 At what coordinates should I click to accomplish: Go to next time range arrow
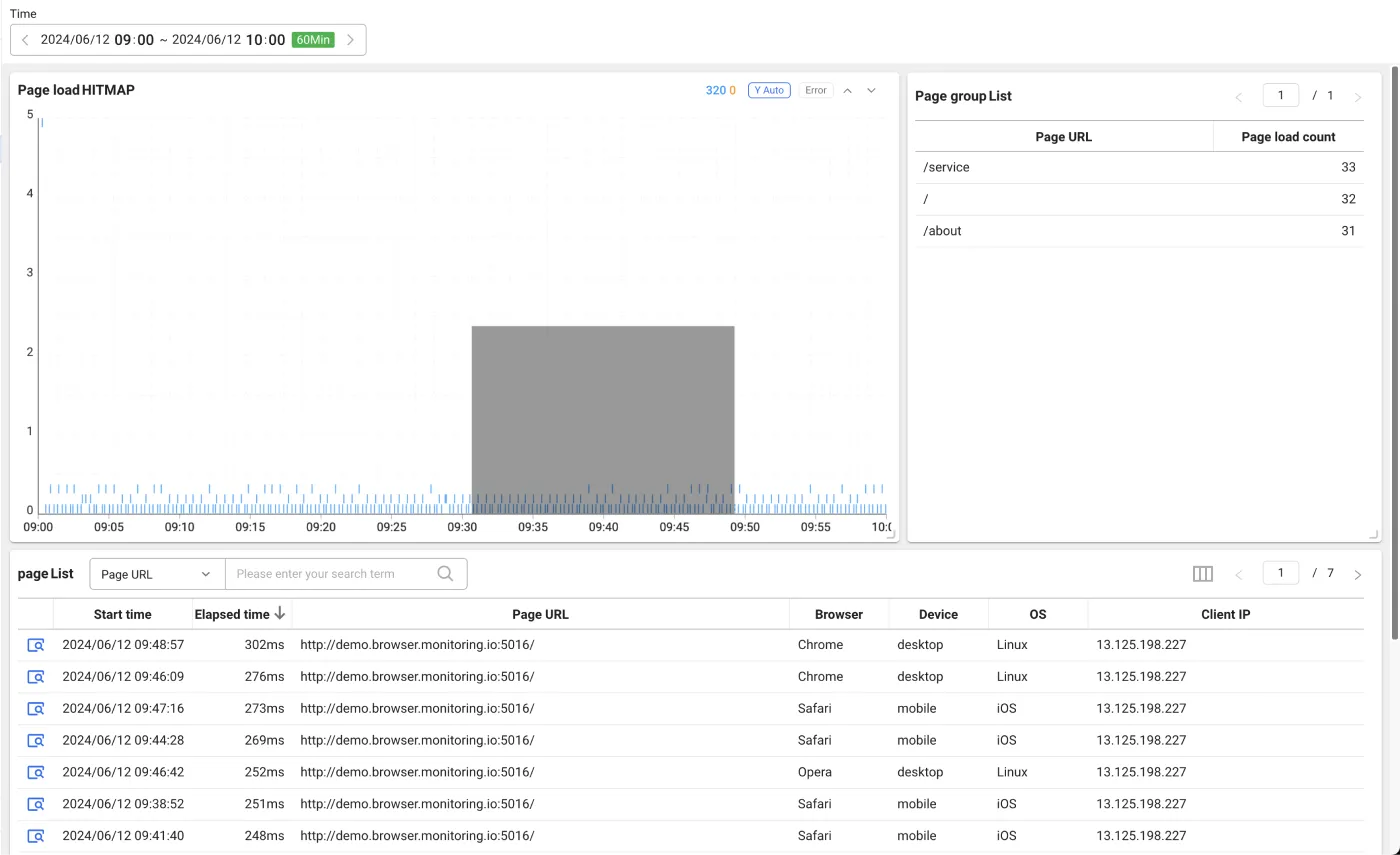(x=350, y=40)
